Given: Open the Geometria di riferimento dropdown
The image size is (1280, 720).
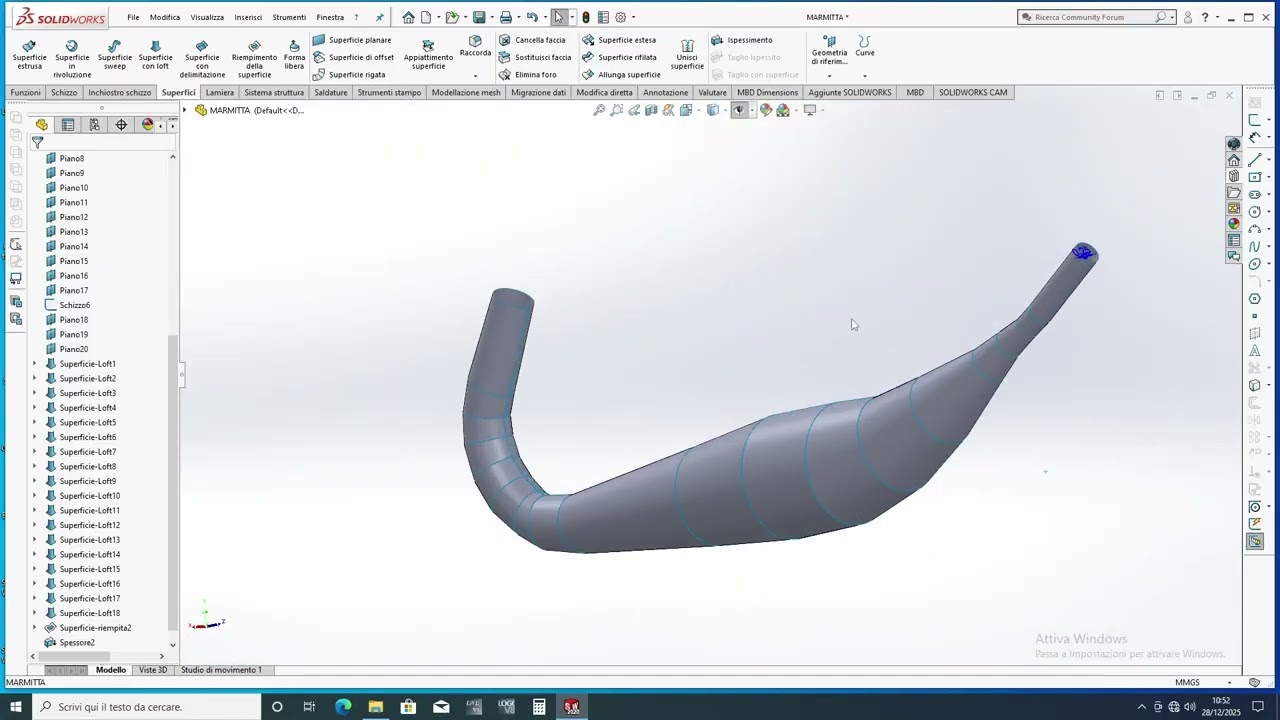Looking at the screenshot, I should coord(829,76).
